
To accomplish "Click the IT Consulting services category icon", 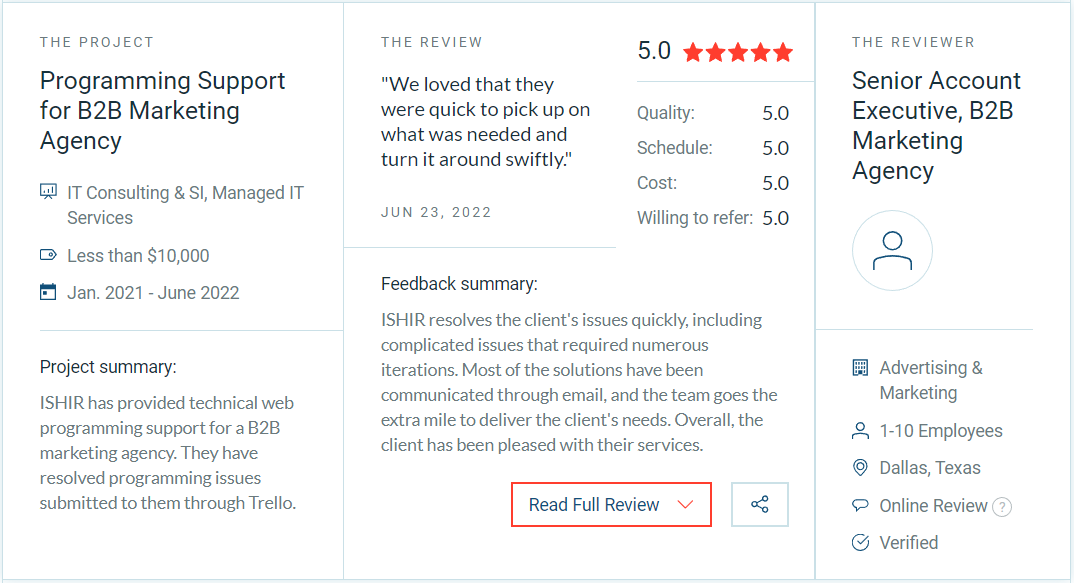I will point(48,191).
